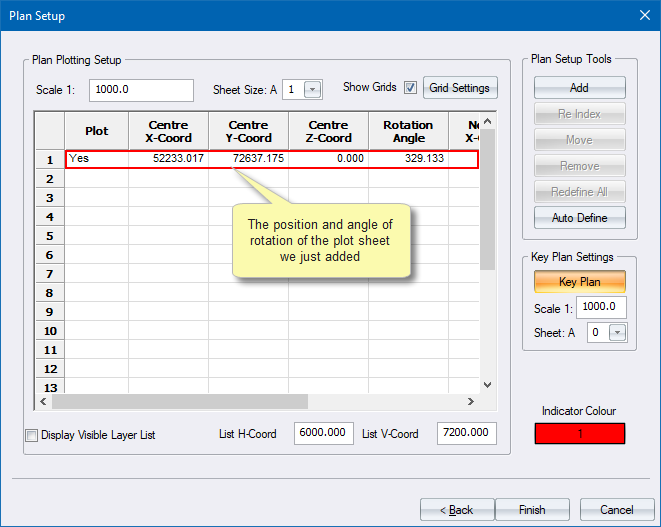Click the Key Plan Scale 1 field

(x=601, y=307)
